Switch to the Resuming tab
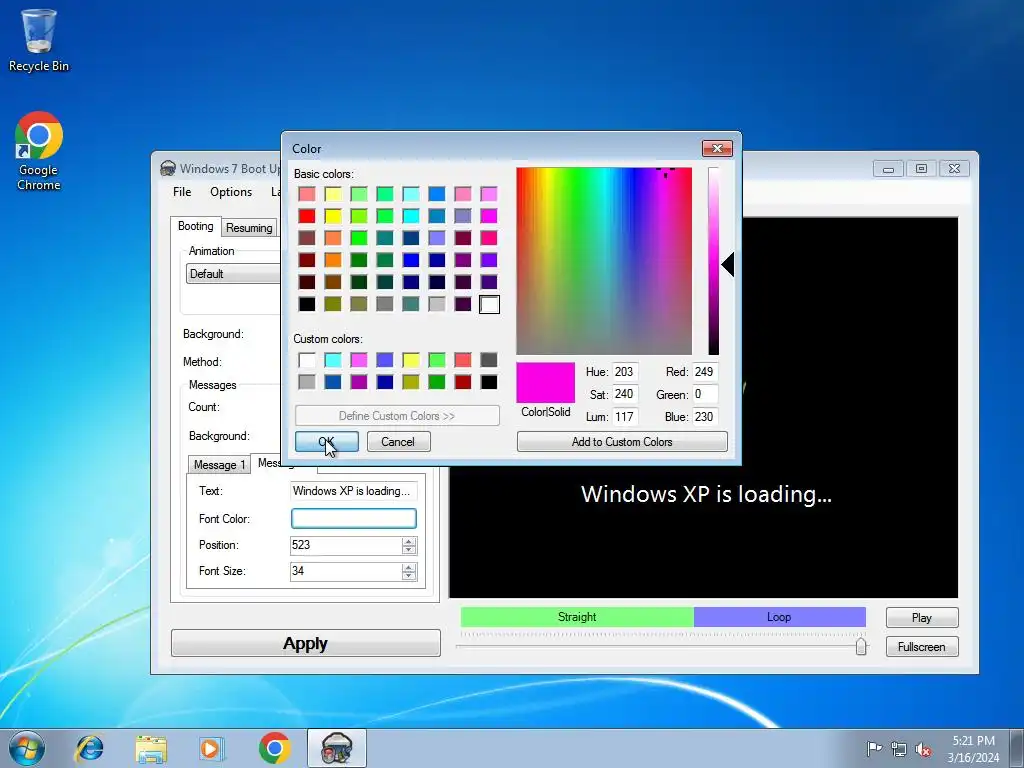Viewport: 1024px width, 768px height. (249, 228)
